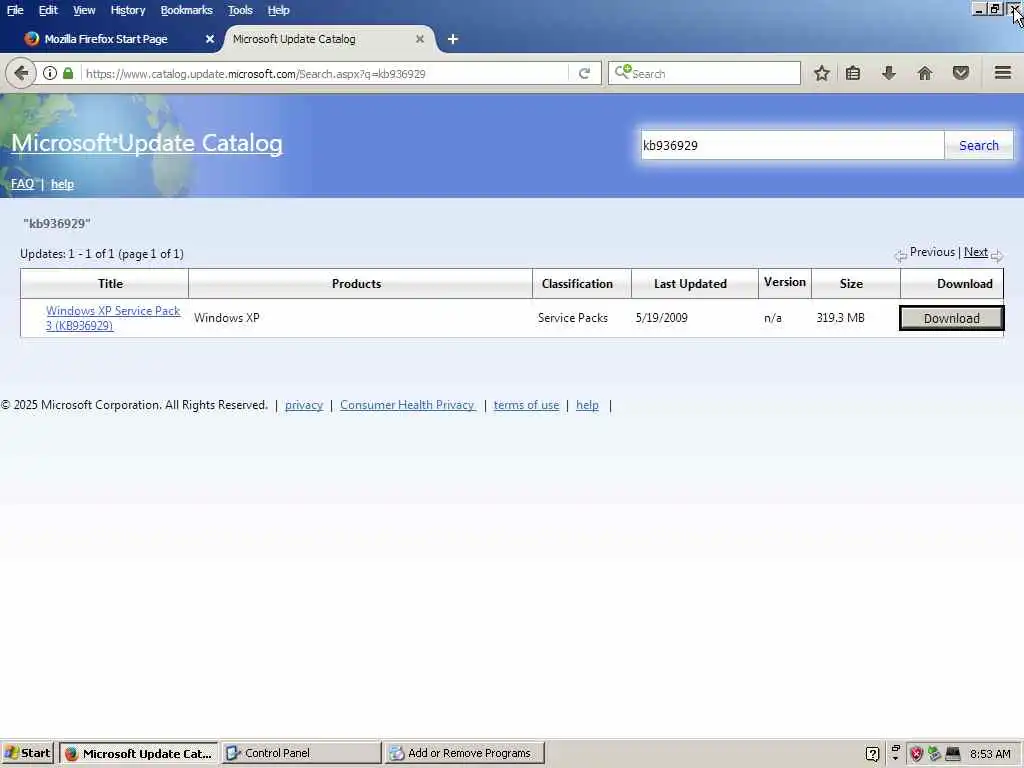Close the Microsoft Update Catalog tab
The height and width of the screenshot is (768, 1024).
[x=420, y=39]
